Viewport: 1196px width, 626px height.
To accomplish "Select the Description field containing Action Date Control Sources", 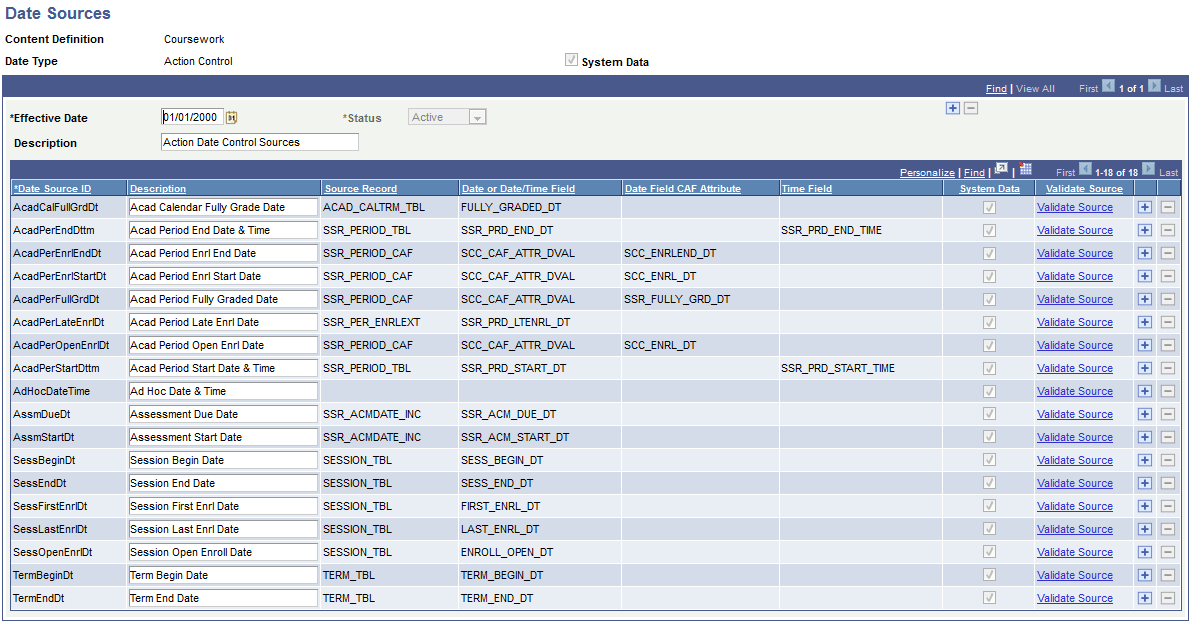I will click(x=259, y=141).
